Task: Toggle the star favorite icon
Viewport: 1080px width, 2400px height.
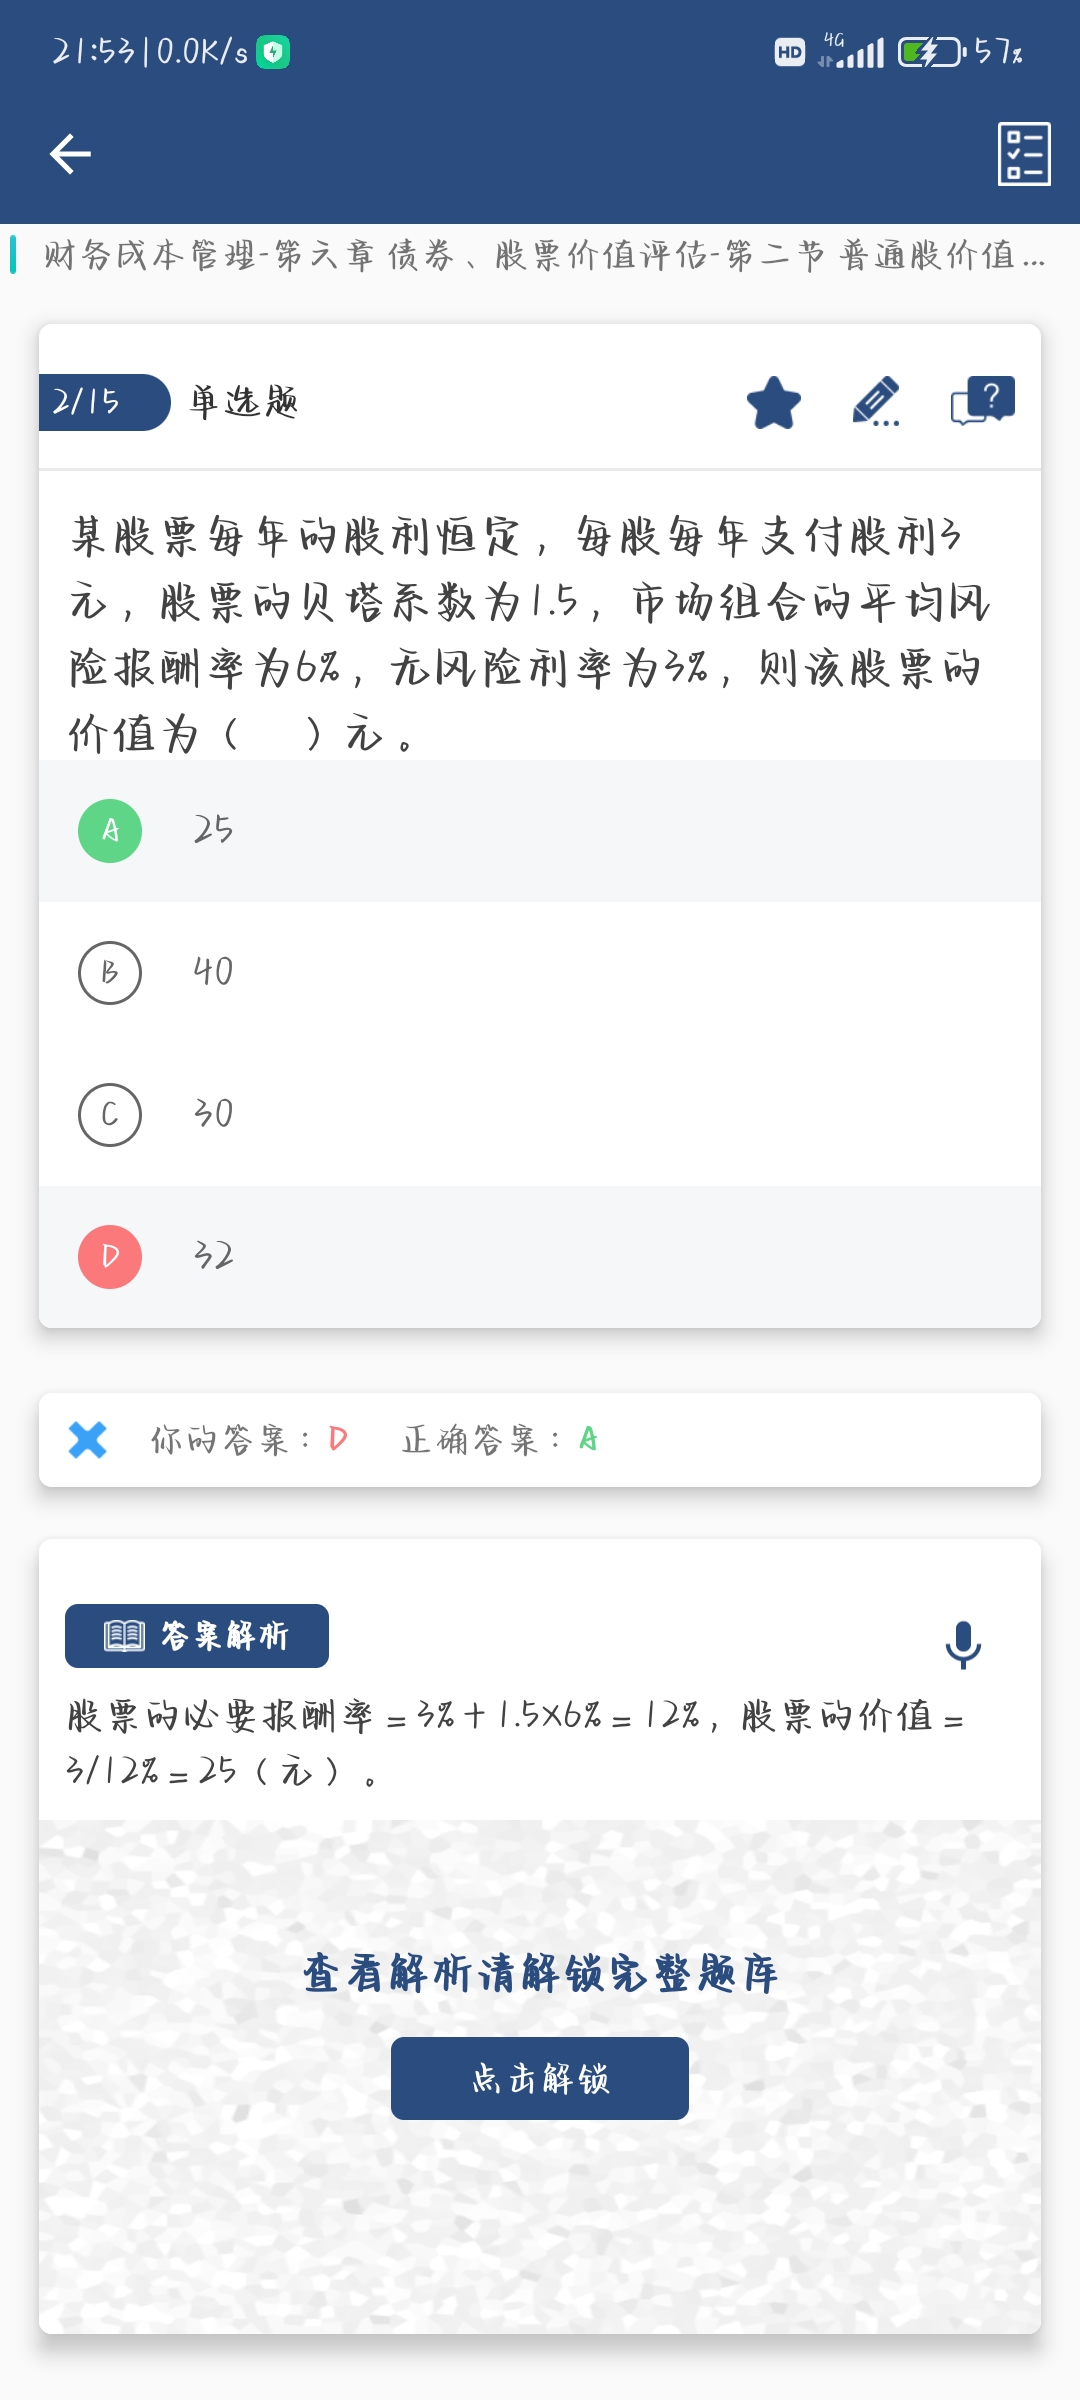Action: click(774, 403)
